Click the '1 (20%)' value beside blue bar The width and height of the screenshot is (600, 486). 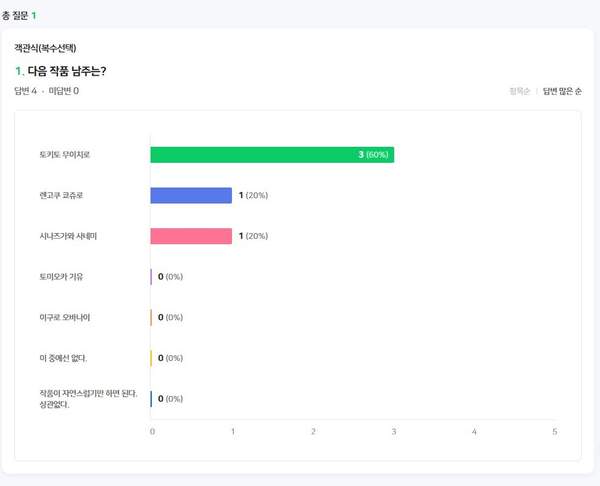click(254, 195)
